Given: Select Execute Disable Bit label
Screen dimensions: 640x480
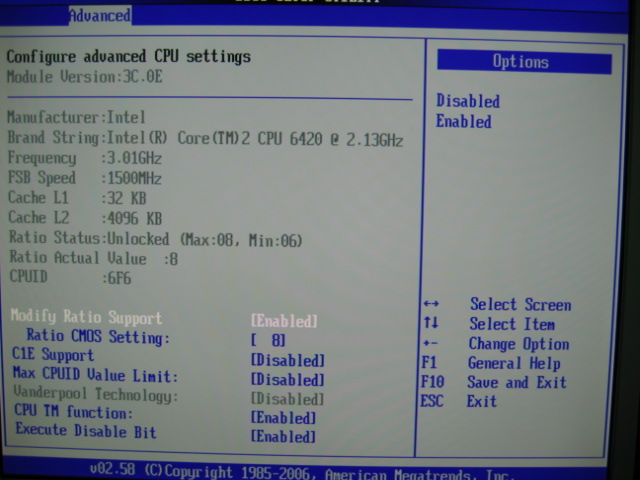Looking at the screenshot, I should (x=86, y=431).
